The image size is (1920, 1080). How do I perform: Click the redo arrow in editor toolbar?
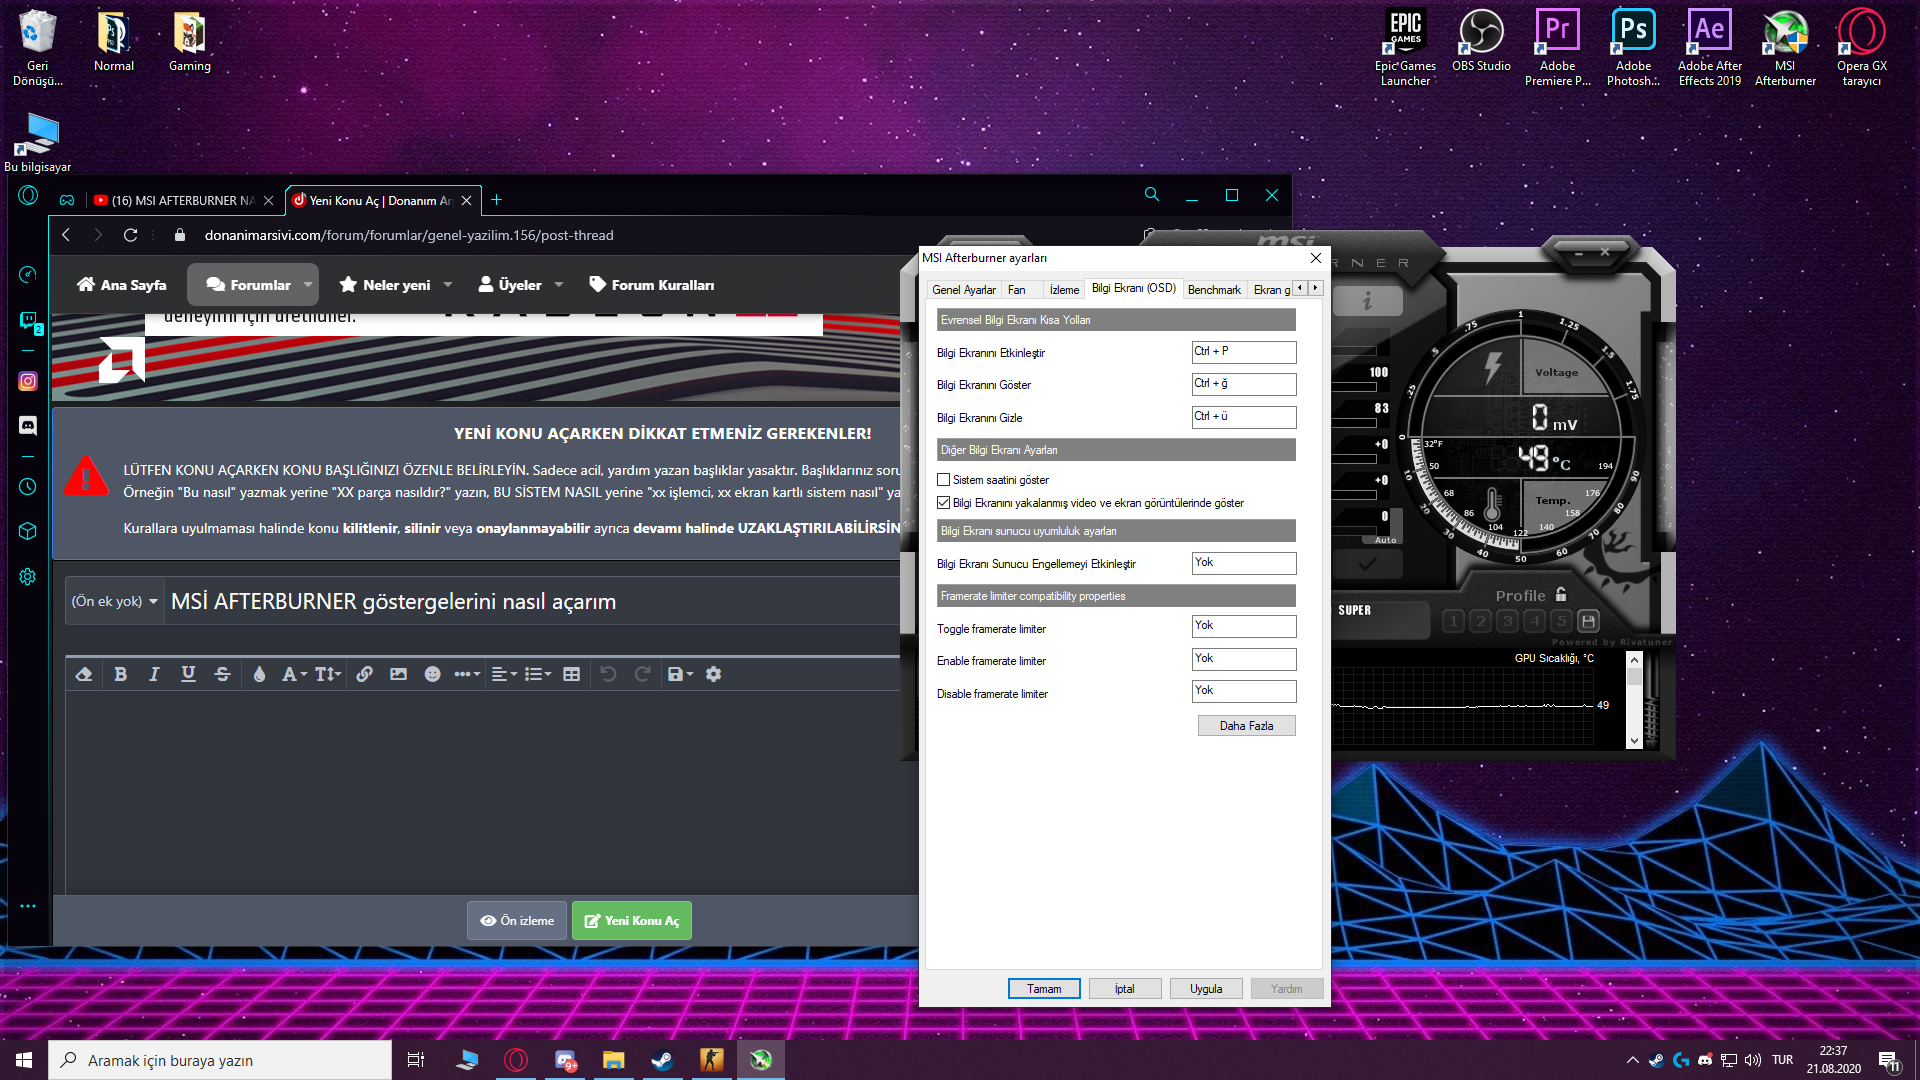(642, 675)
